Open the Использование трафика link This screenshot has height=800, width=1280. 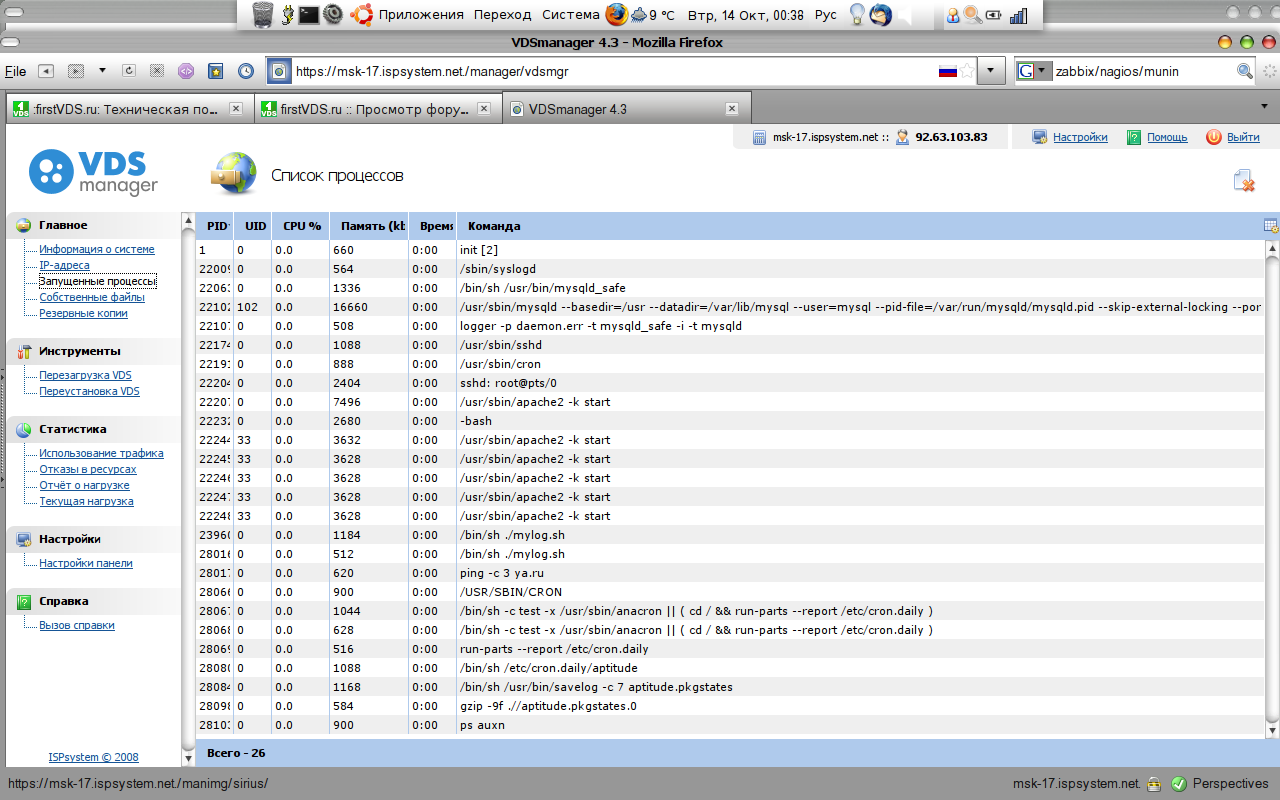pos(101,453)
